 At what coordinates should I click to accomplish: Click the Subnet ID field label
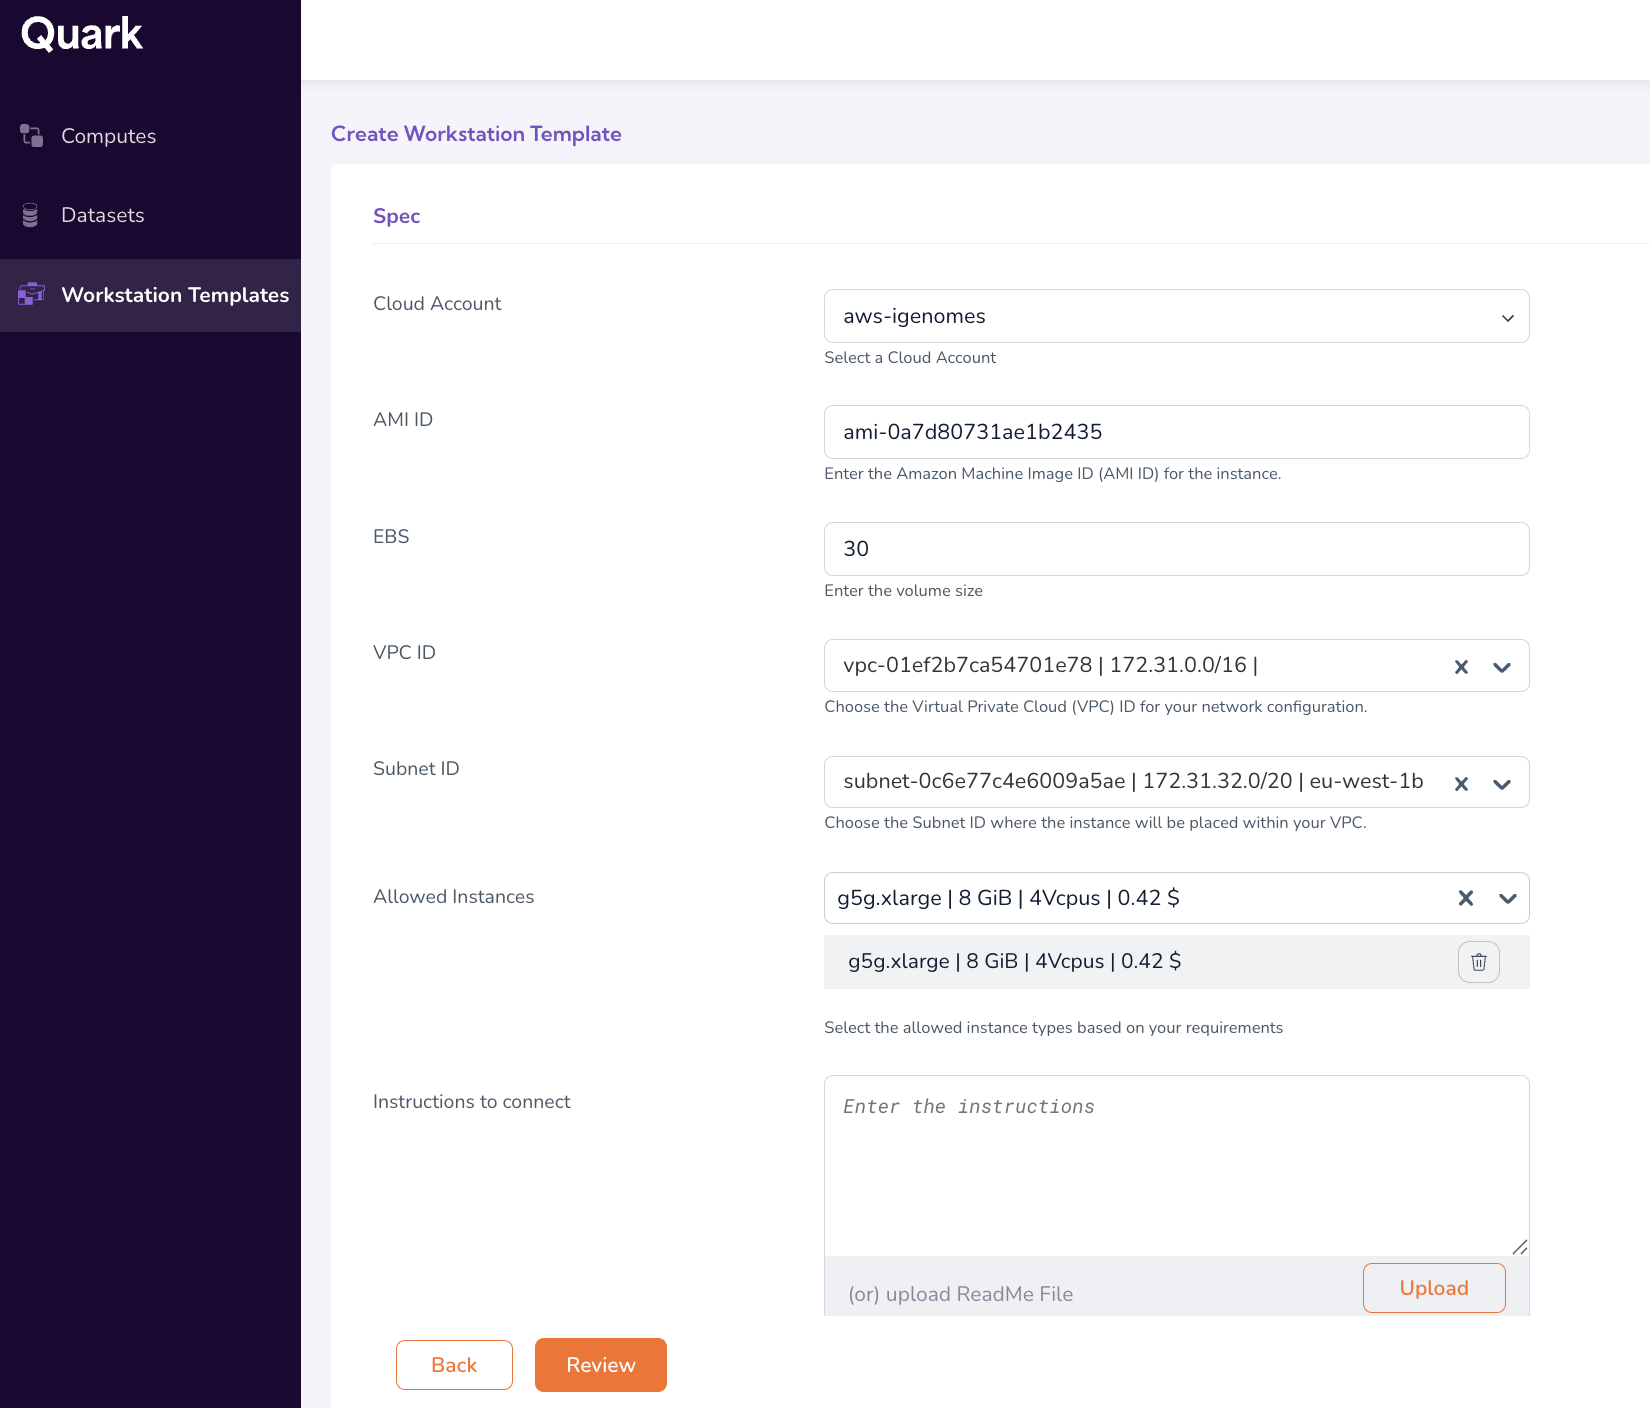pos(416,768)
